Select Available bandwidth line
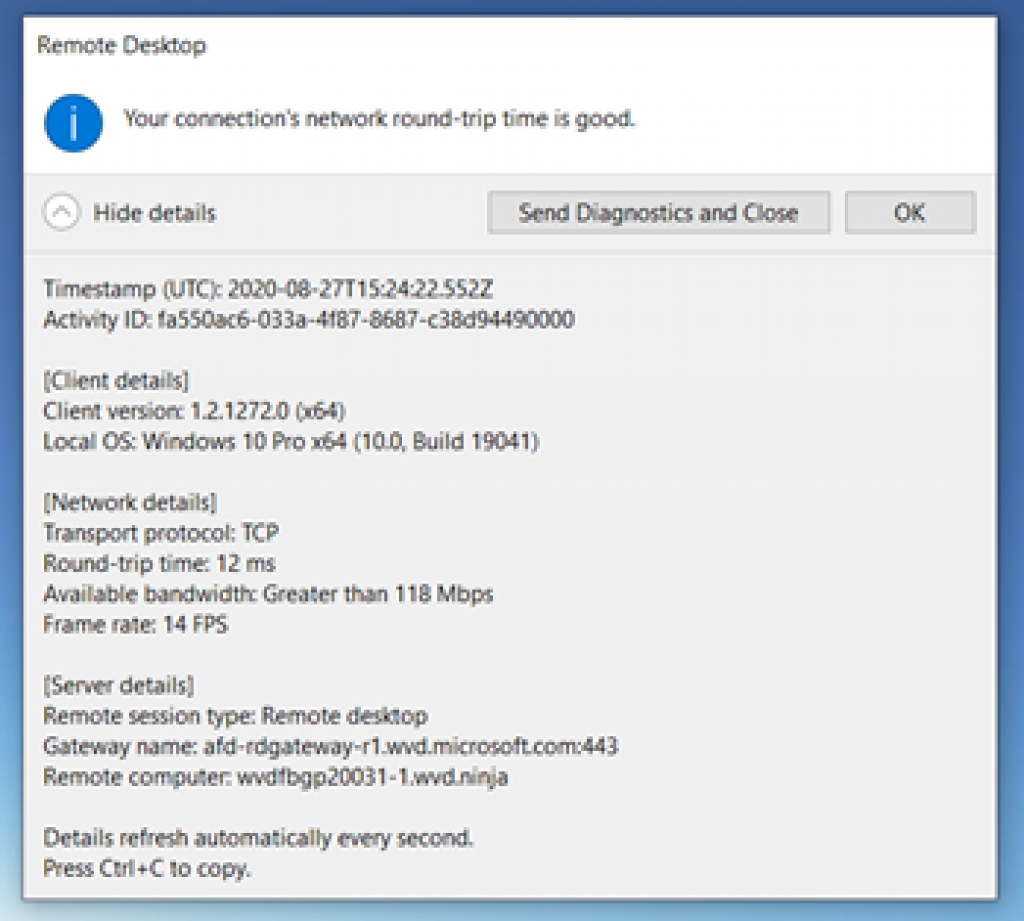This screenshot has height=921, width=1024. [268, 594]
